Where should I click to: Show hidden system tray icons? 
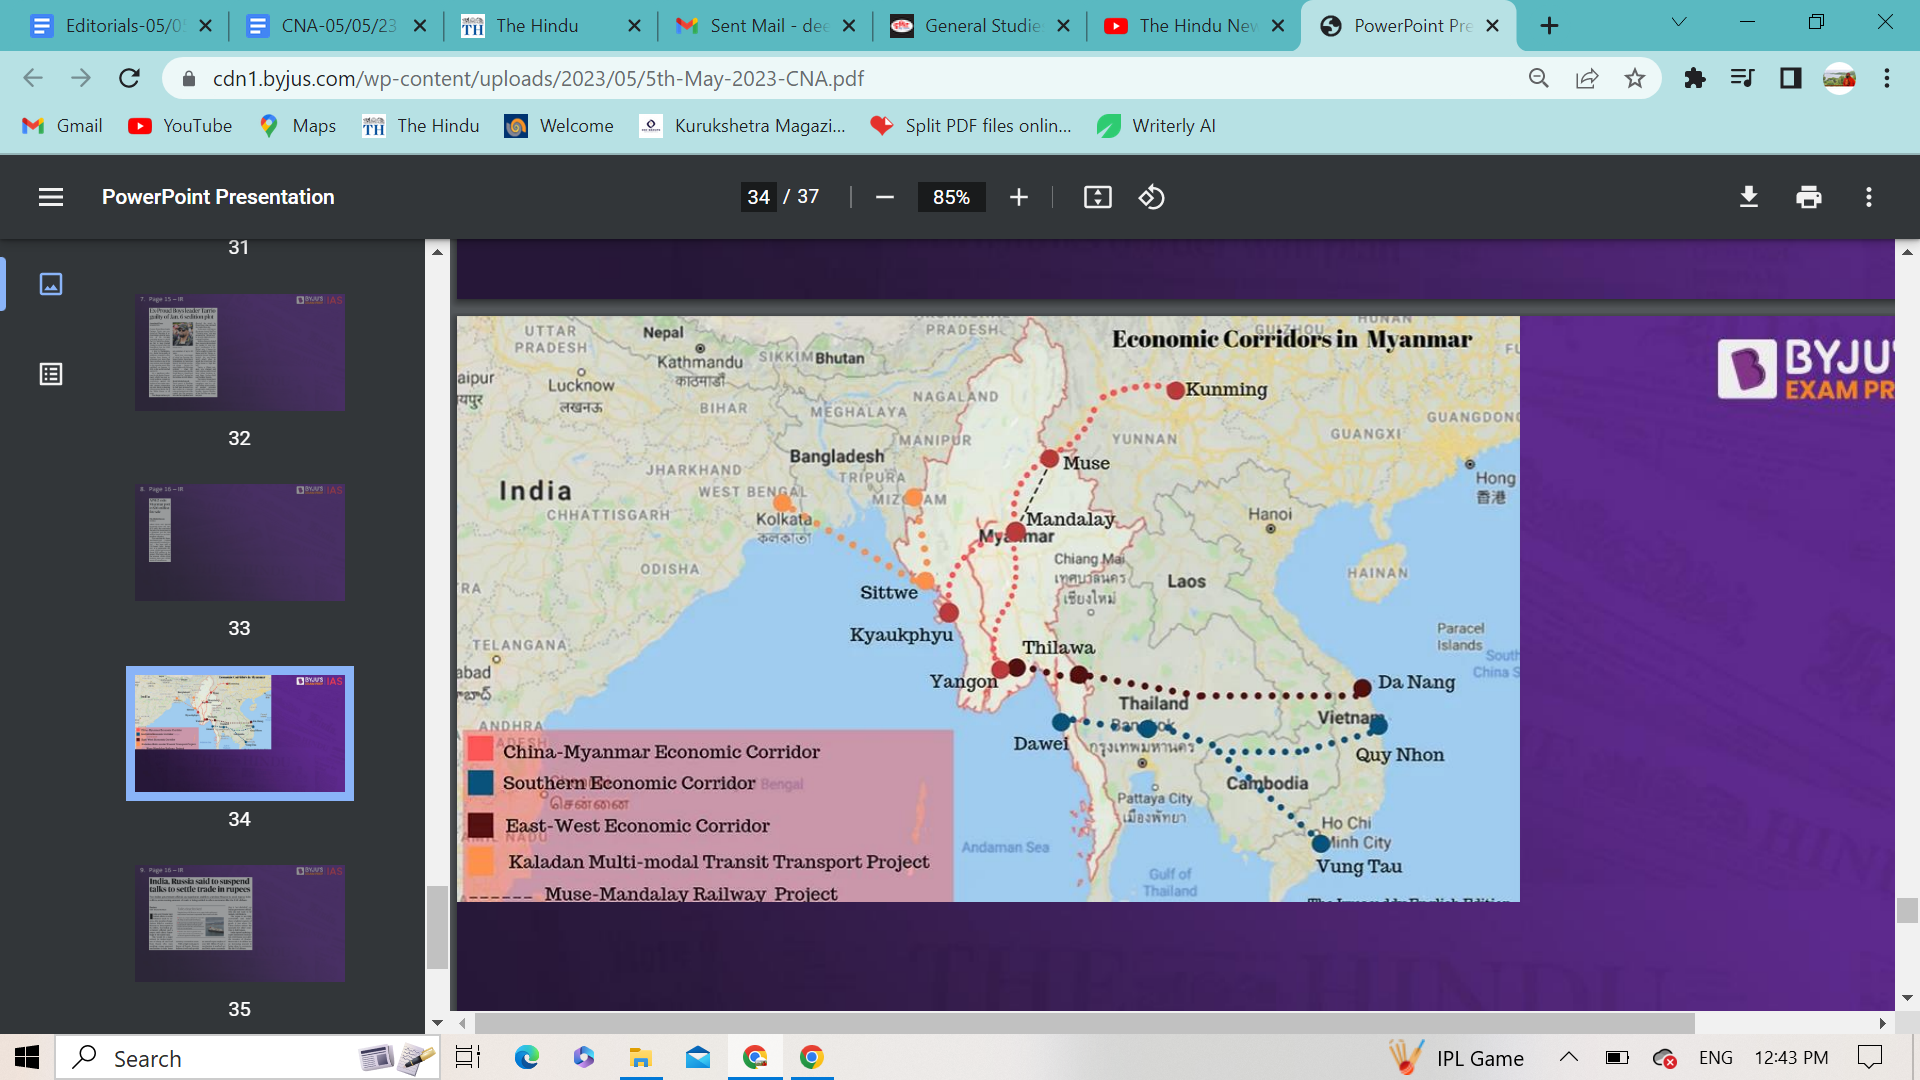coord(1568,1057)
